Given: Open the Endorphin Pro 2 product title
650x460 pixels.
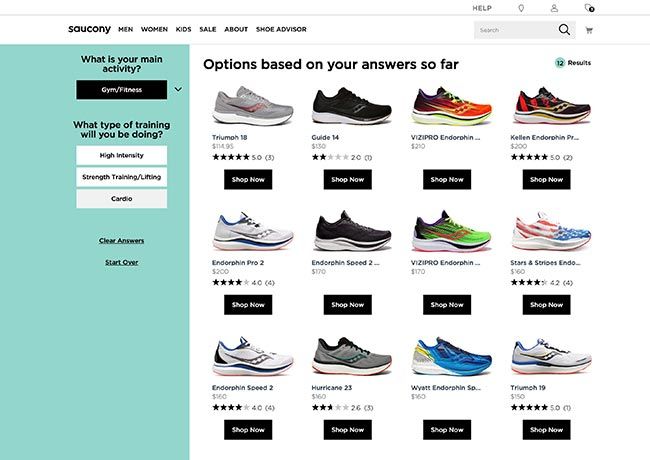Looking at the screenshot, I should coord(238,262).
